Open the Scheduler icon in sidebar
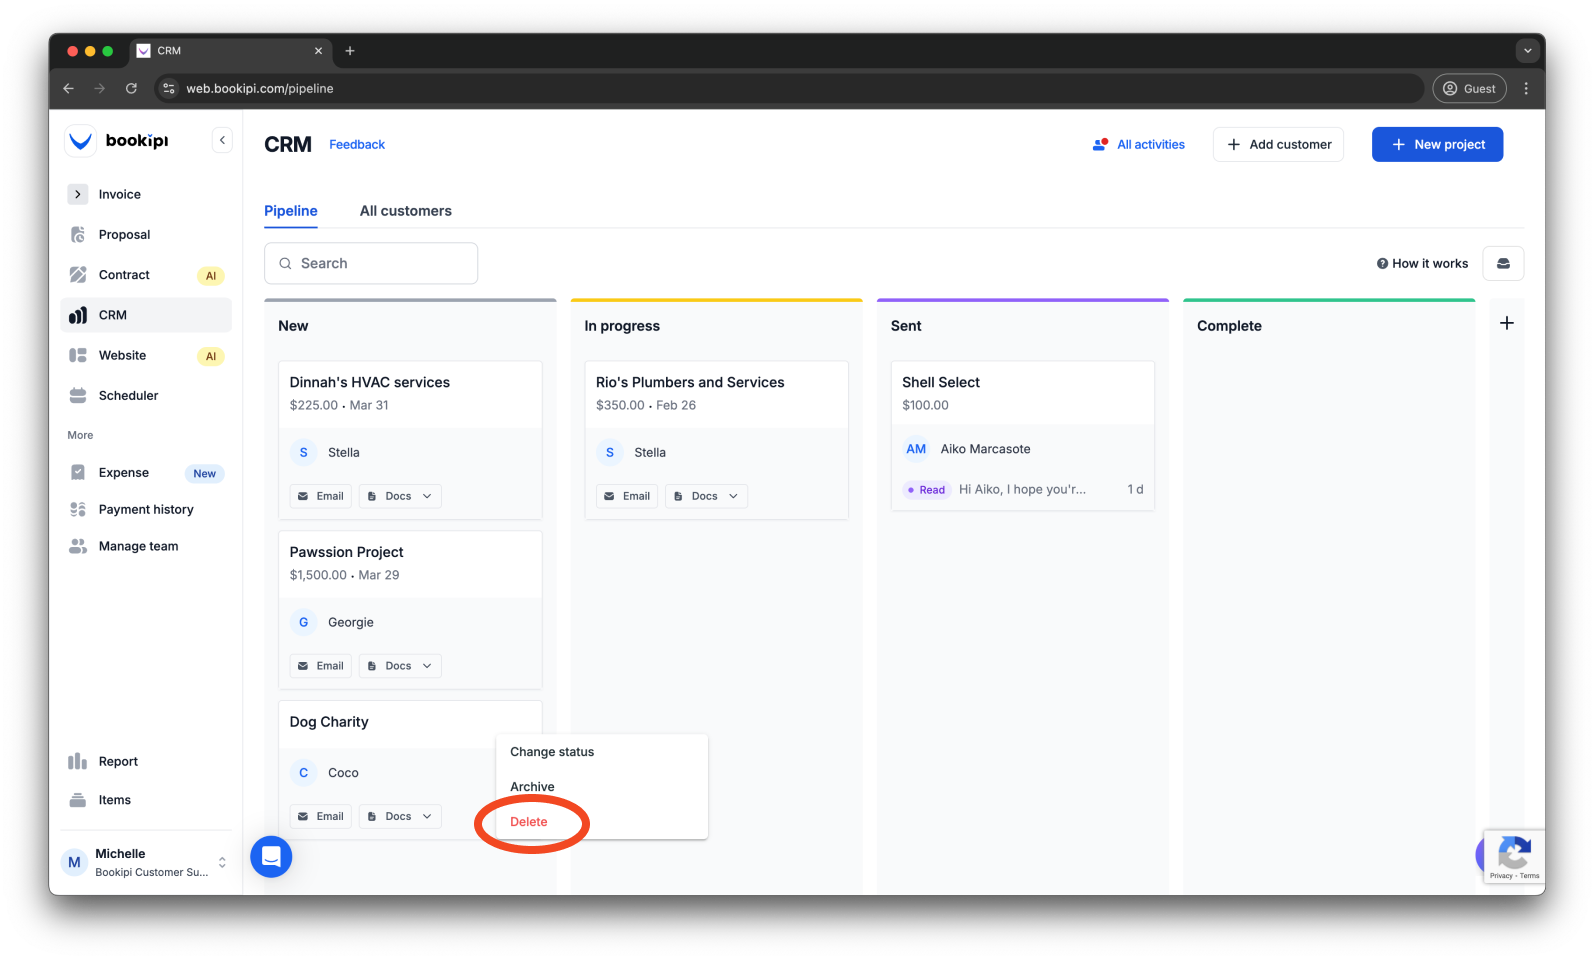This screenshot has height=960, width=1595. click(78, 395)
